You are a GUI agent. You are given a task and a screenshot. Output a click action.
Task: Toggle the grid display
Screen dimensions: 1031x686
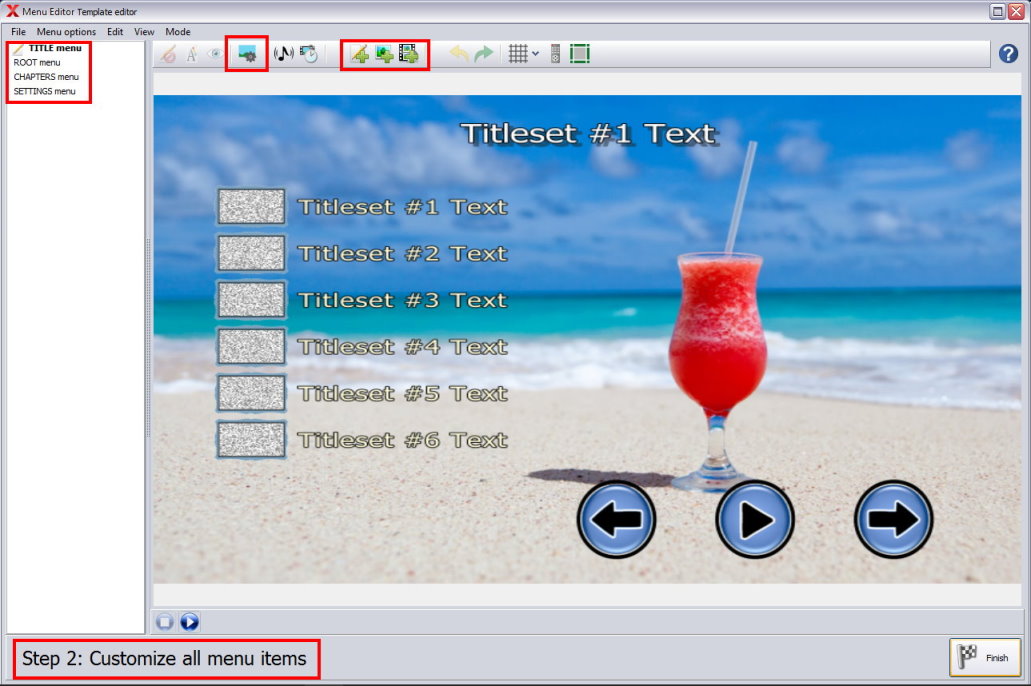(x=518, y=54)
